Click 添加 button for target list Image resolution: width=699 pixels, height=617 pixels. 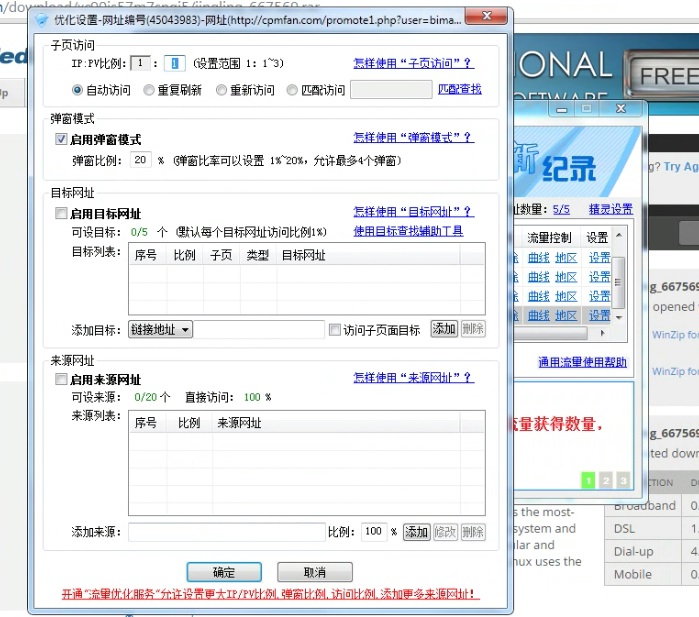444,329
